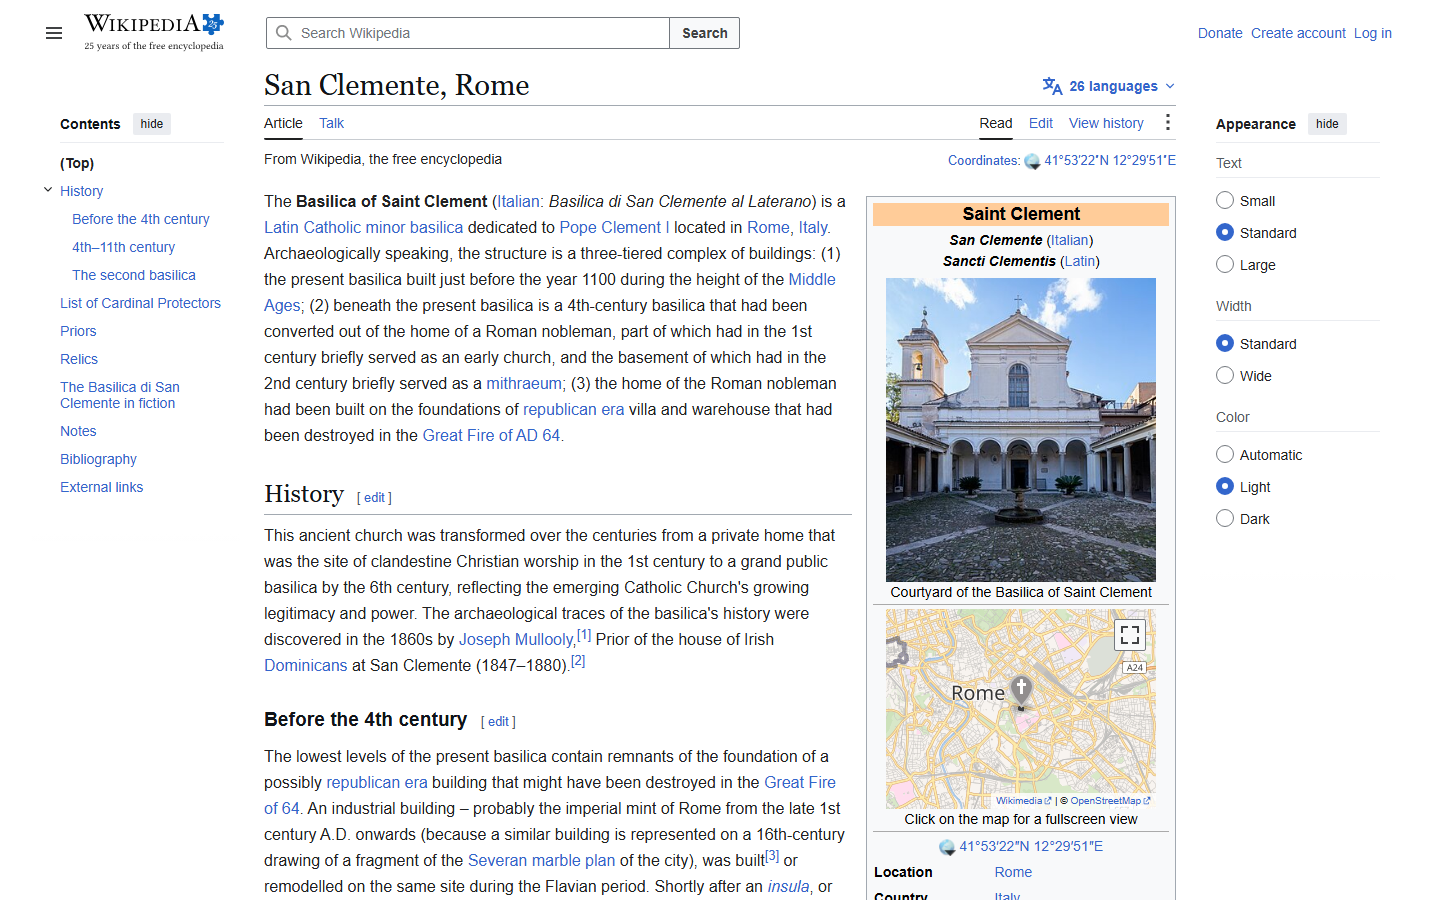1440x900 pixels.
Task: Click the Search Wikipedia input field
Action: click(x=468, y=33)
